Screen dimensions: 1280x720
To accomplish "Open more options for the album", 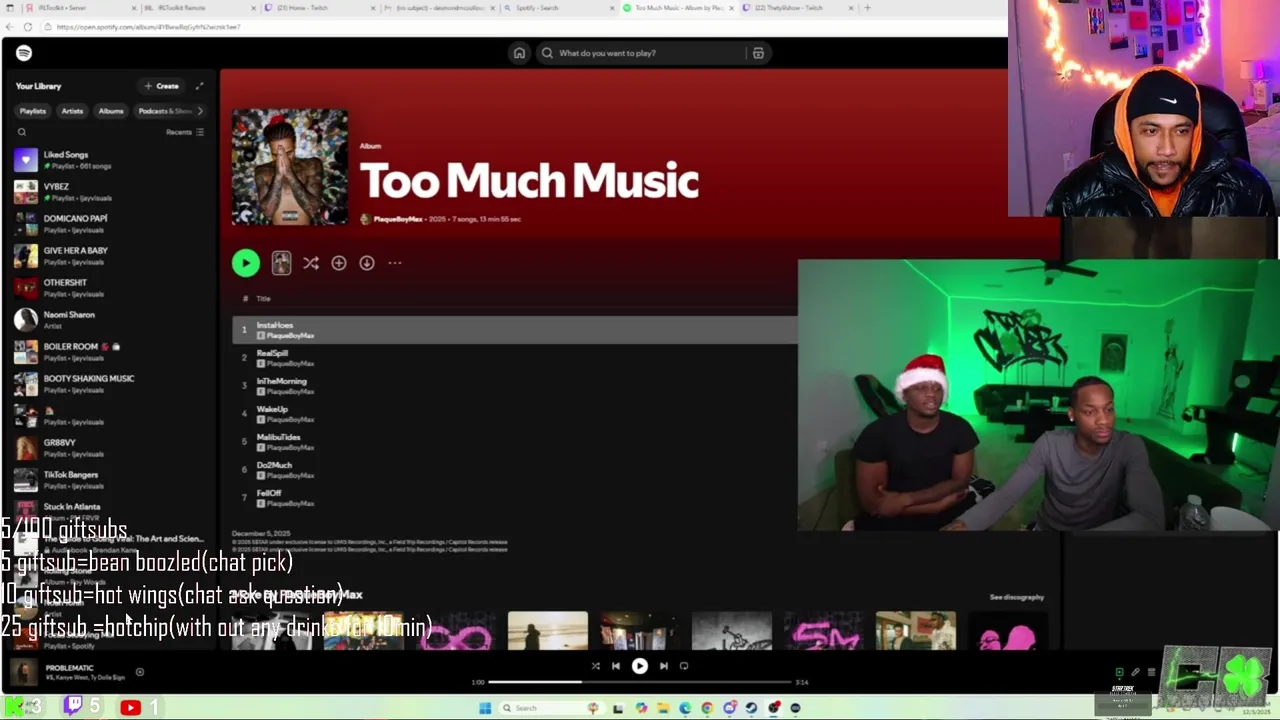I will coord(395,263).
